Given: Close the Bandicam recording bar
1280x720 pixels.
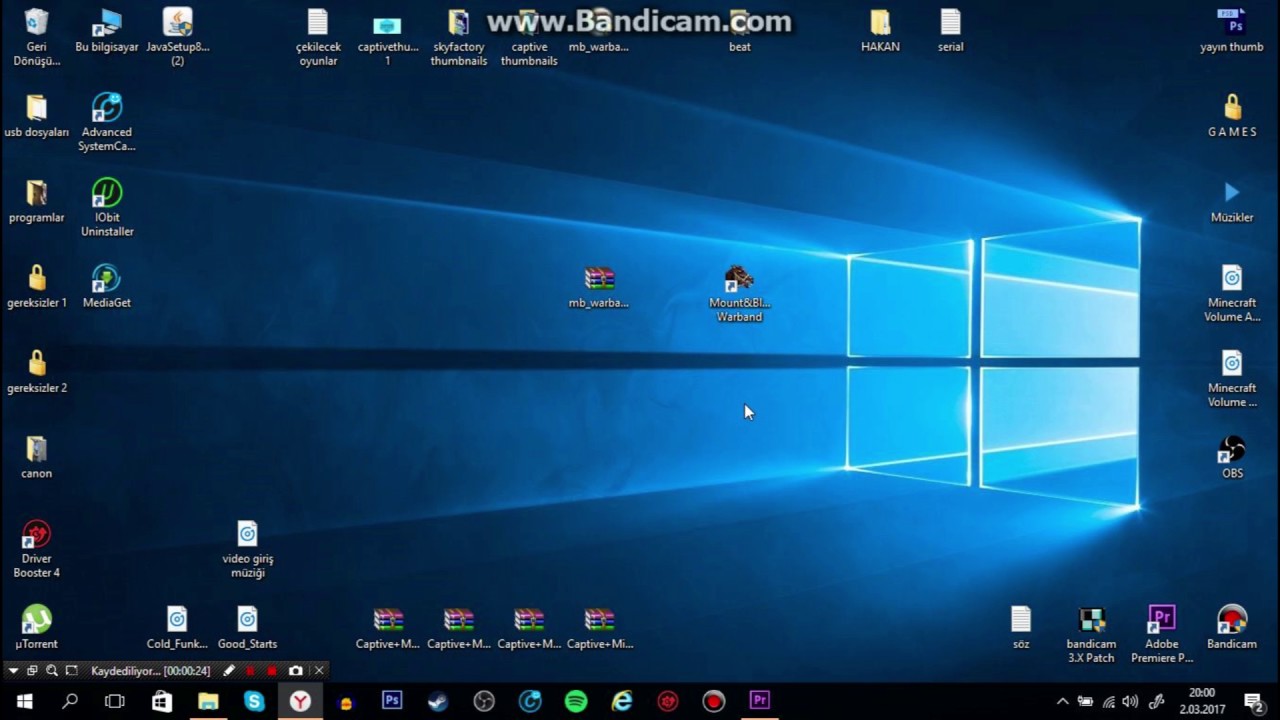Looking at the screenshot, I should point(319,671).
